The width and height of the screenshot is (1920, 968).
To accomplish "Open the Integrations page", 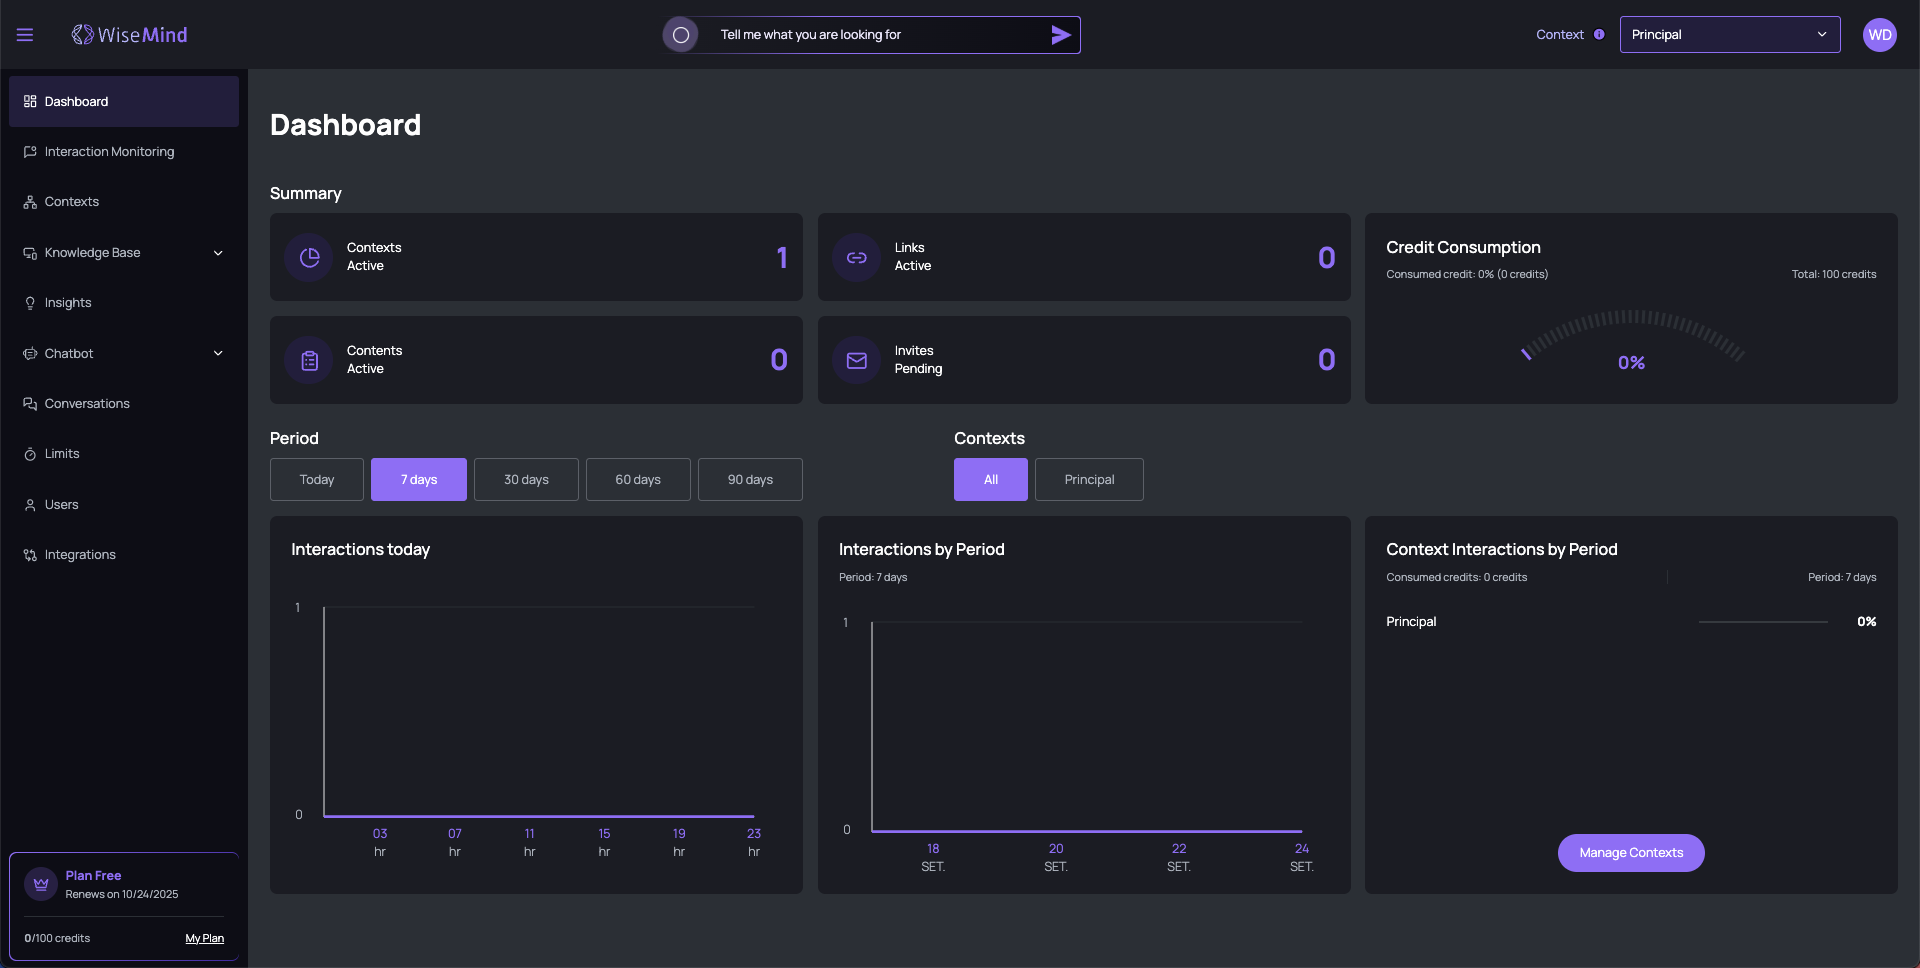I will [80, 555].
